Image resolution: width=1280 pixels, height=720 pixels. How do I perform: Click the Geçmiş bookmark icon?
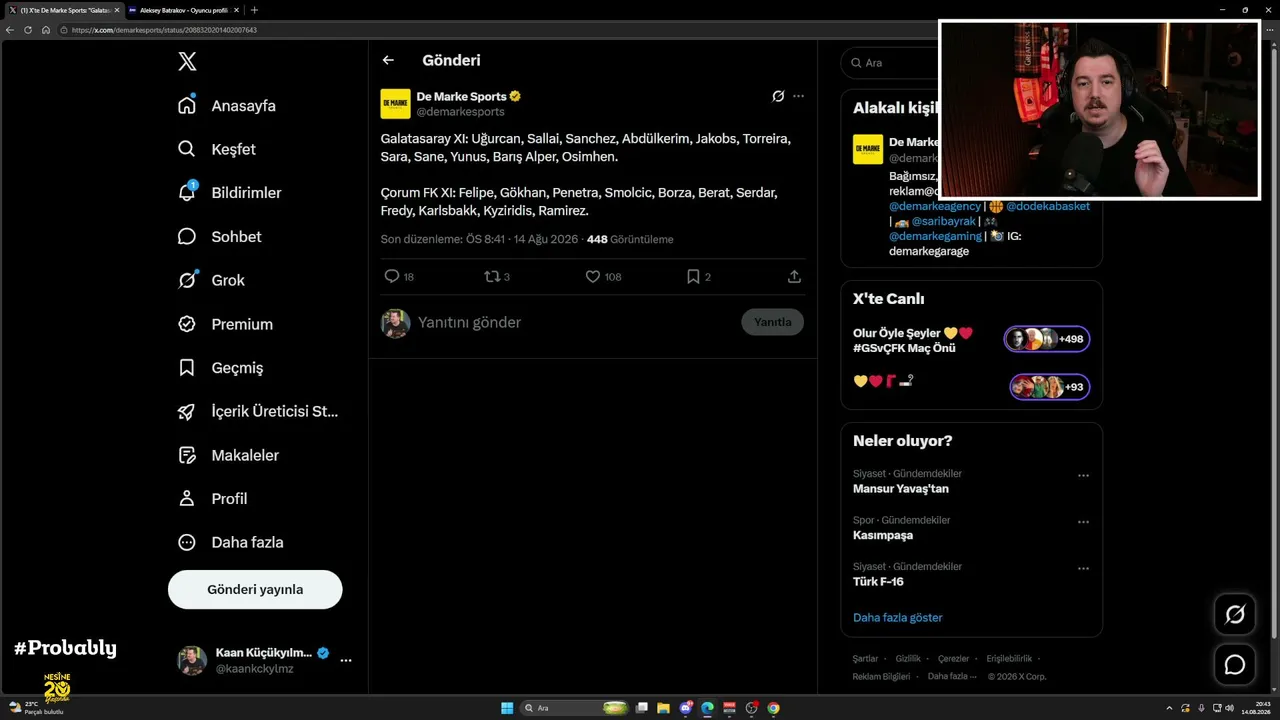click(187, 368)
